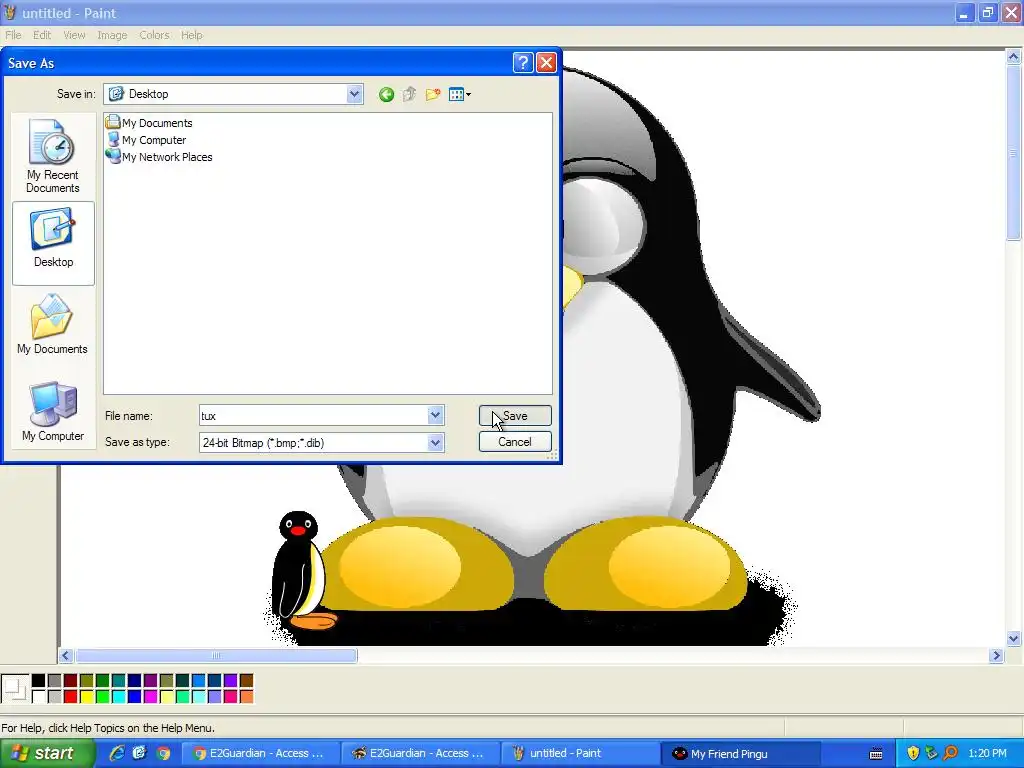Click the vertical scrollbar thumb in Paint
Image resolution: width=1024 pixels, height=768 pixels.
tap(1014, 153)
